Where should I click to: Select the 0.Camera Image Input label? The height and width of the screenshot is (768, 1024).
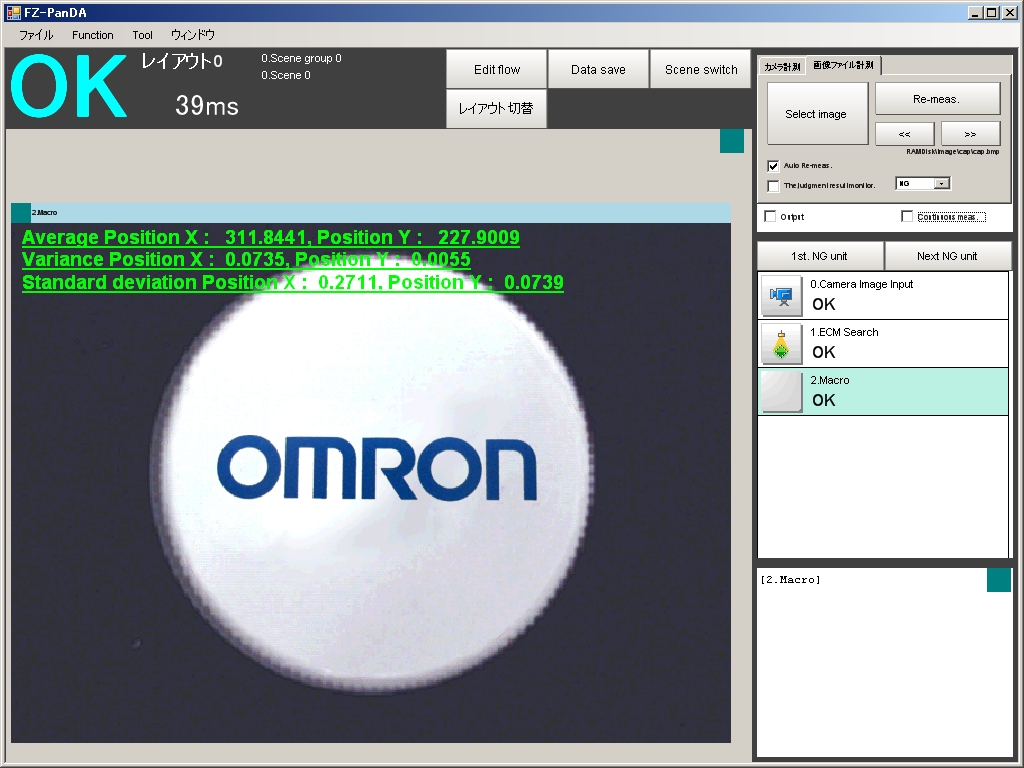tap(861, 284)
